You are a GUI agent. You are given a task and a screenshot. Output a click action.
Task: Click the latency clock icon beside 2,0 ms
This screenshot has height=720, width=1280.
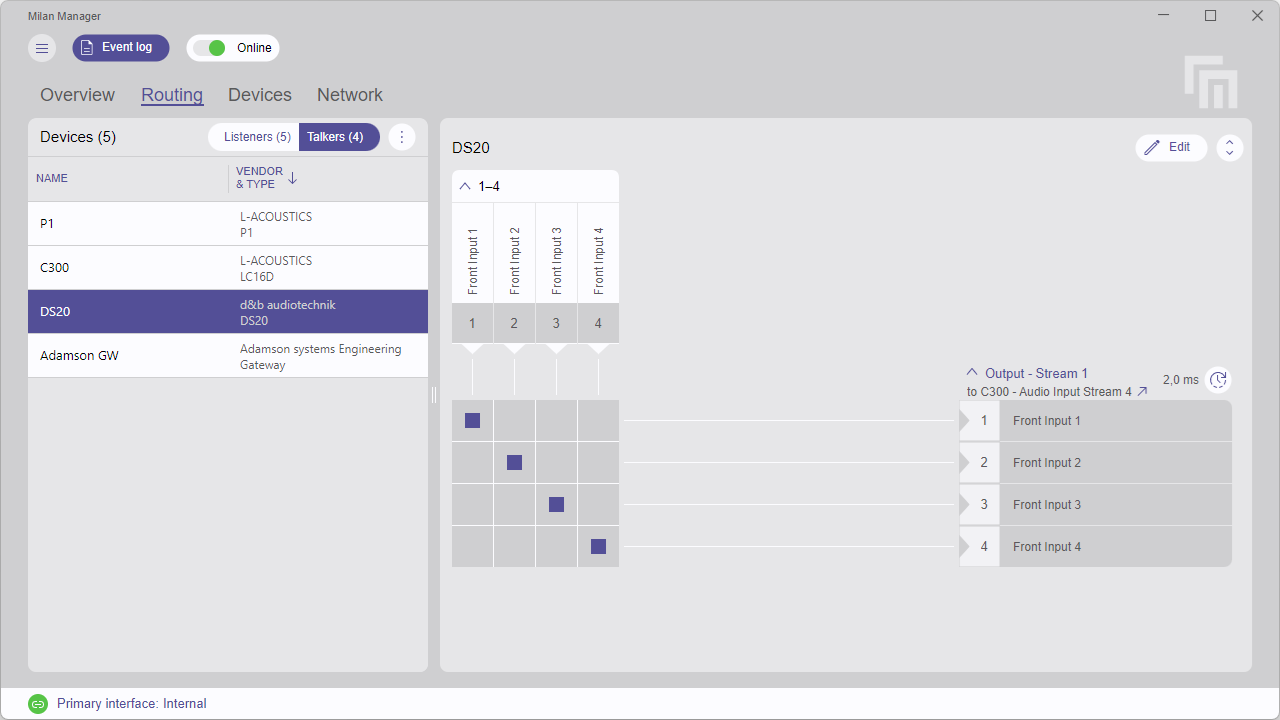1218,380
